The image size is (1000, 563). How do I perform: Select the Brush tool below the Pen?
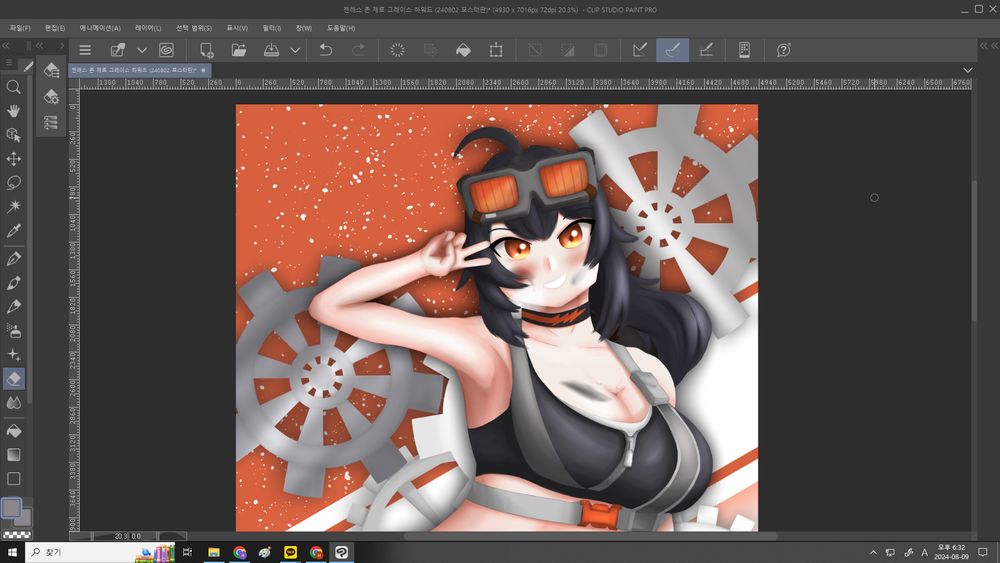[13, 282]
